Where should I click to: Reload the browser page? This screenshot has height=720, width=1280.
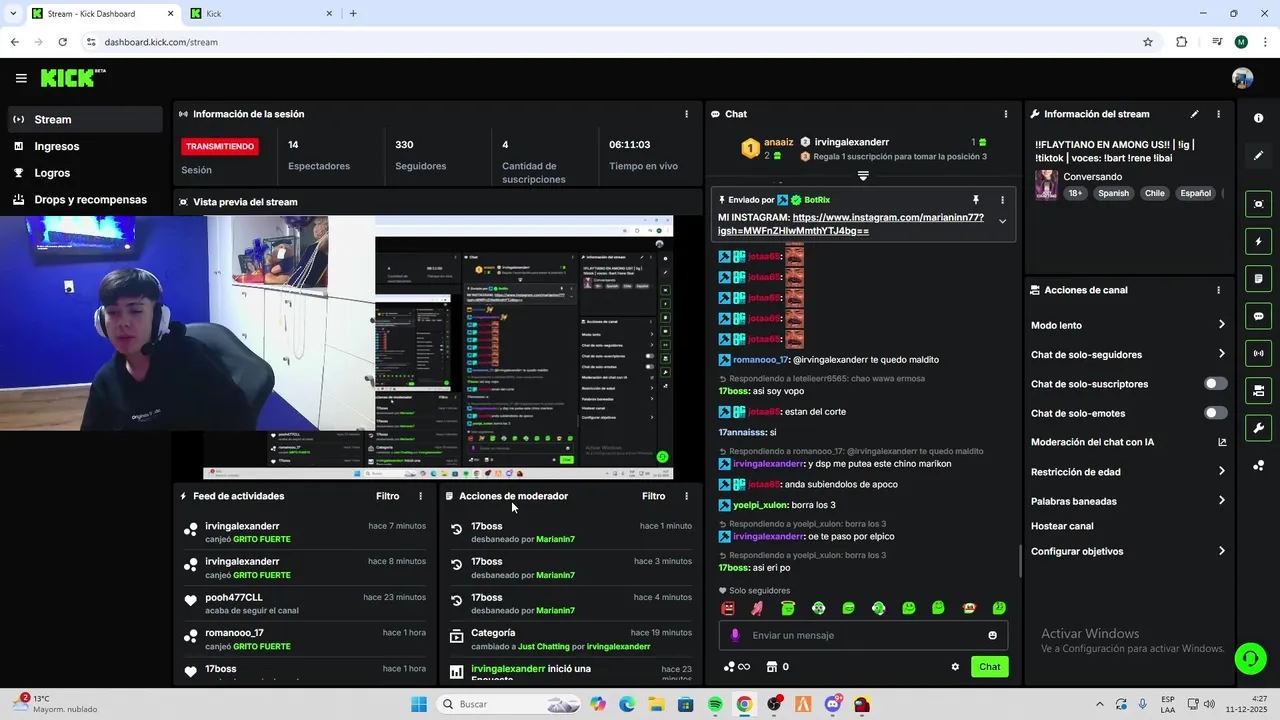(62, 42)
